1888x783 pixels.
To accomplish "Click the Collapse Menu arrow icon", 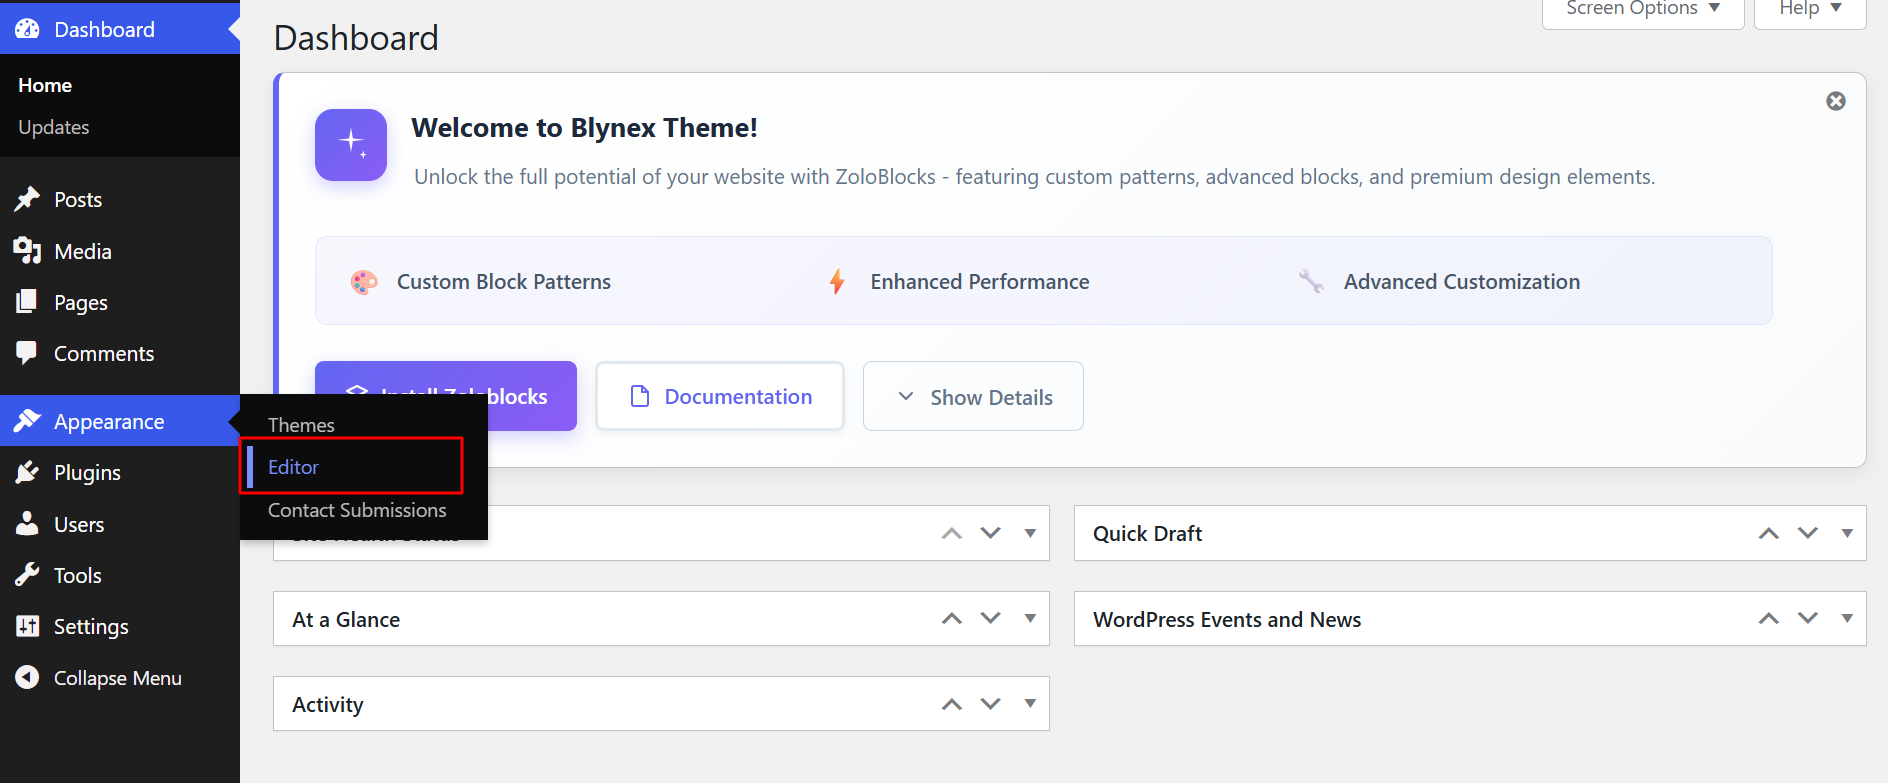I will coord(27,678).
